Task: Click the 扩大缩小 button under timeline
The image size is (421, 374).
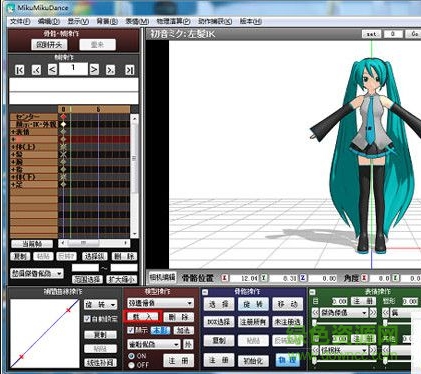Action: pyautogui.click(x=121, y=279)
